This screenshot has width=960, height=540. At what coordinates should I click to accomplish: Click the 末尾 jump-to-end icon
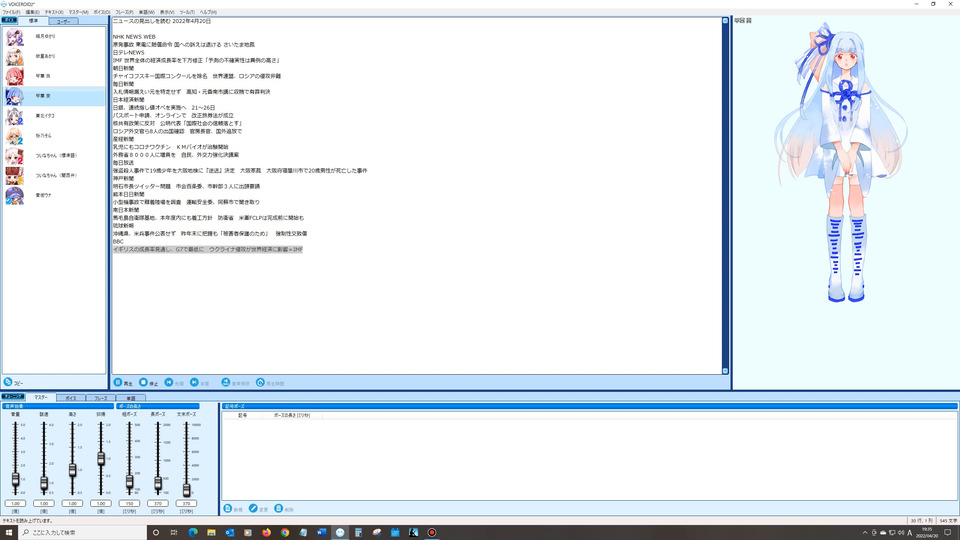coord(194,383)
